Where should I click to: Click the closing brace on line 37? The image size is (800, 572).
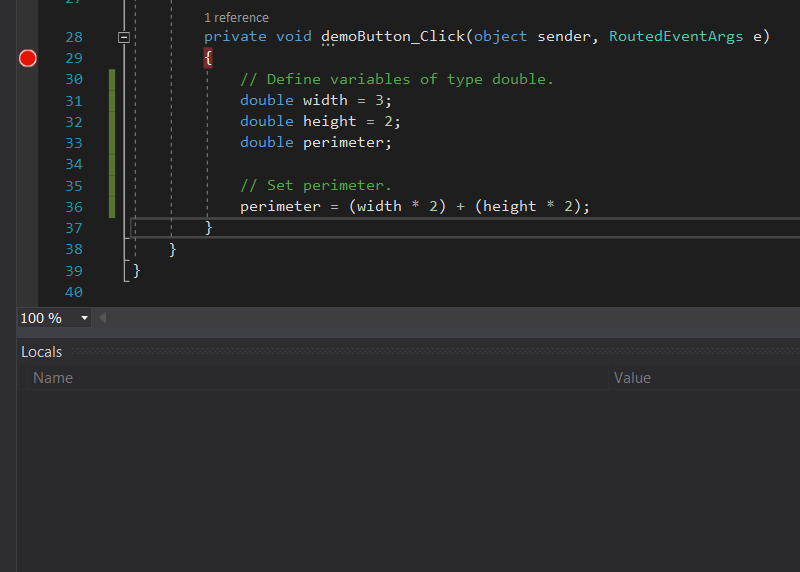point(209,228)
